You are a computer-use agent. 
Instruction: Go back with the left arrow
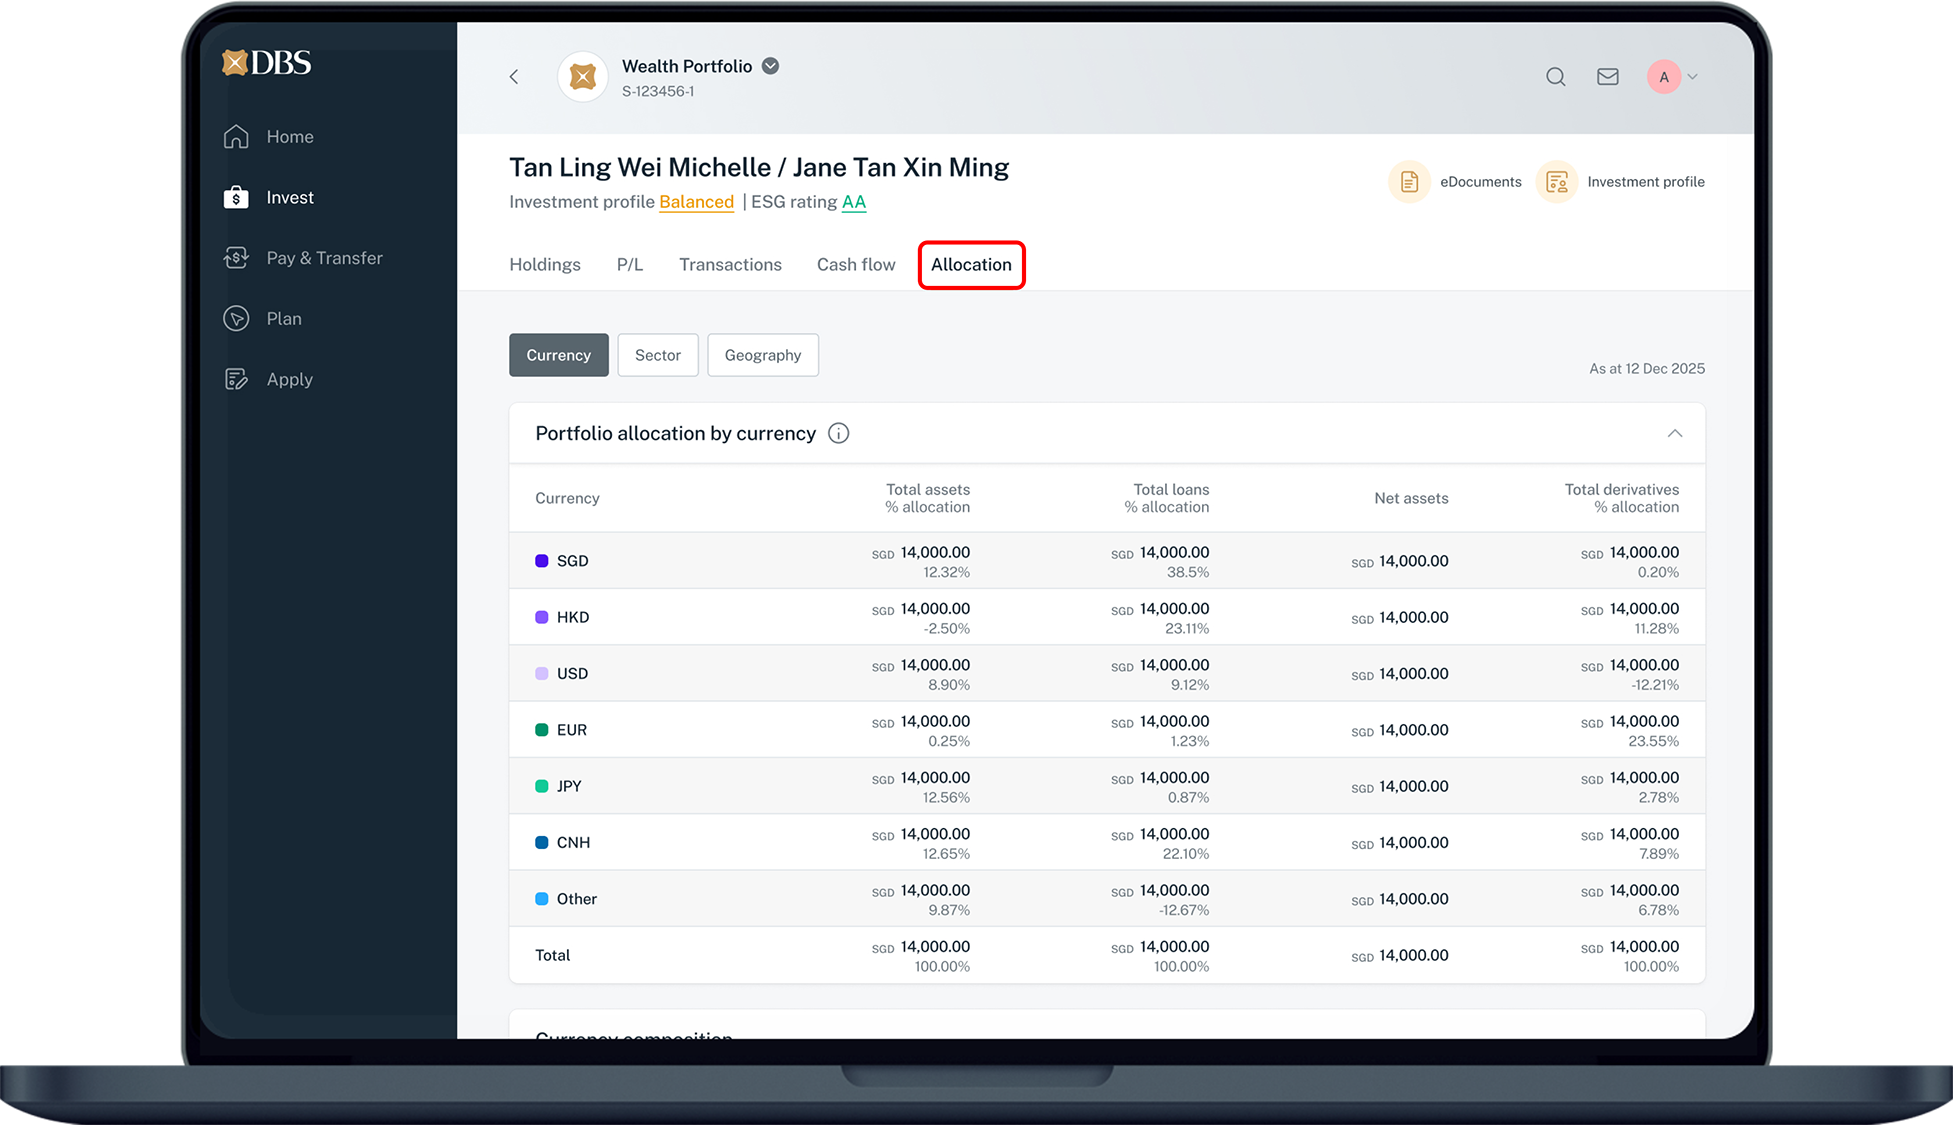[x=514, y=77]
